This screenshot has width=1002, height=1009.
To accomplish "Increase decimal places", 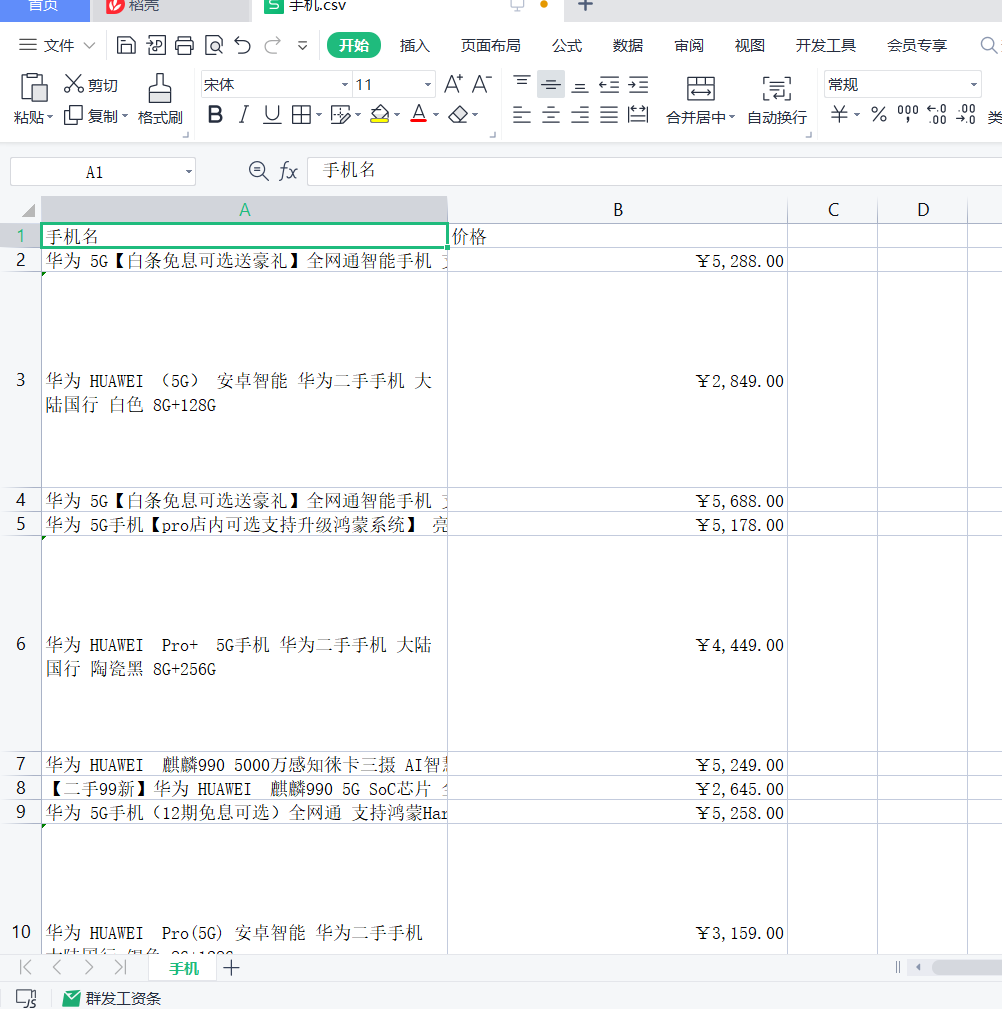I will coord(937,115).
